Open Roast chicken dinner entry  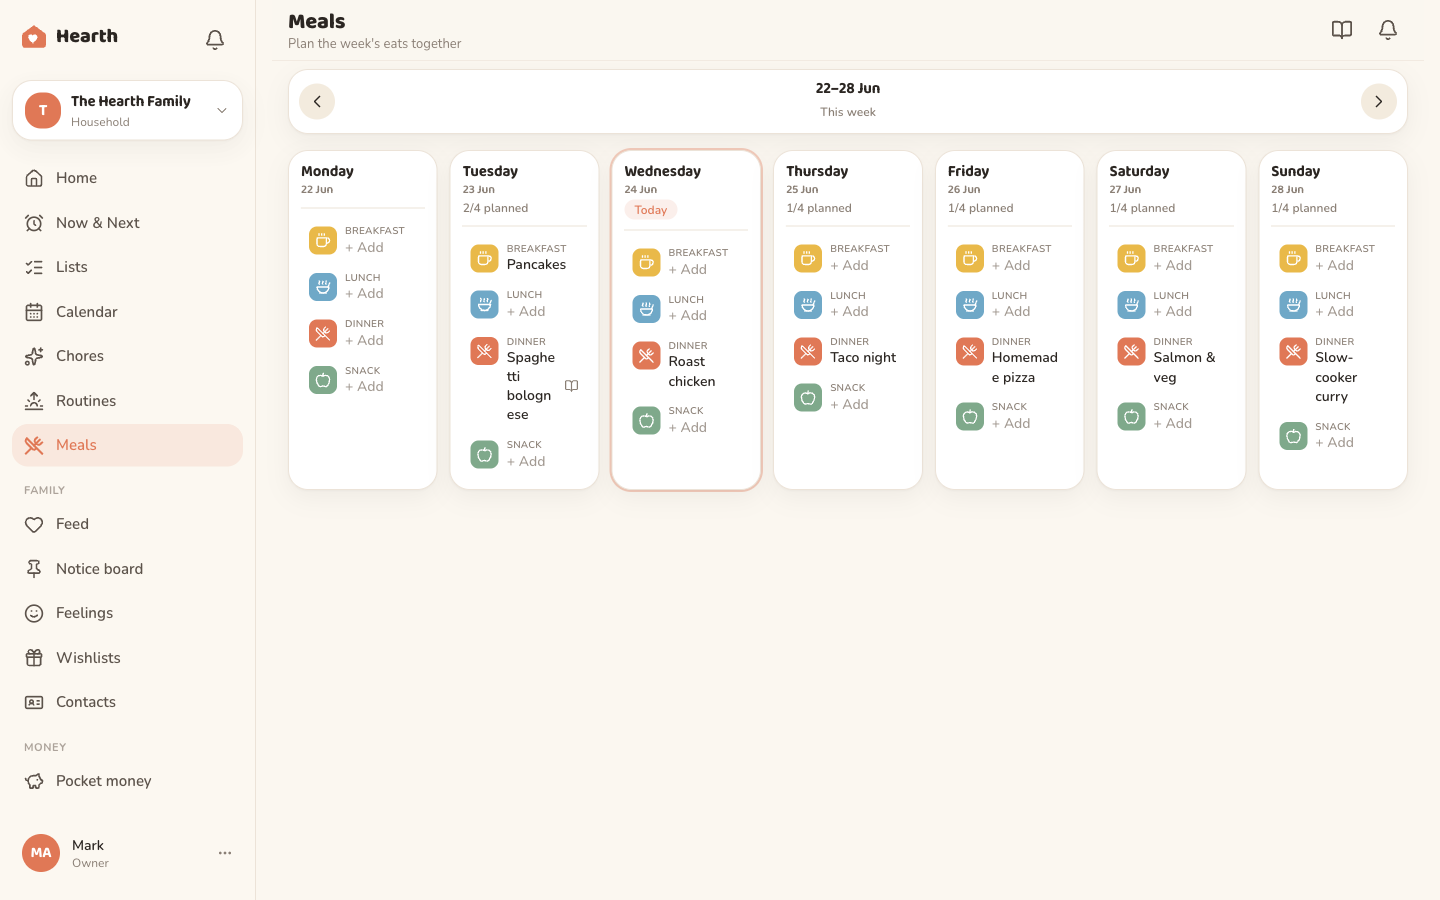[x=692, y=372]
